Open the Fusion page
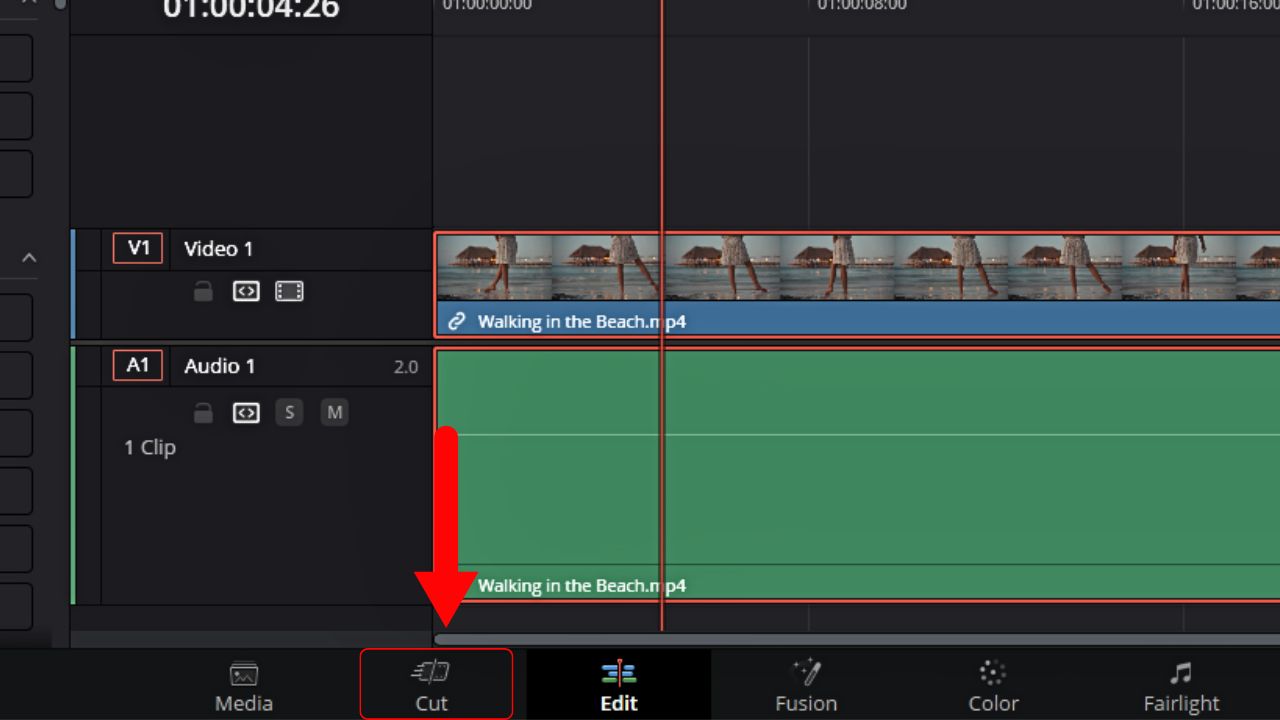Image resolution: width=1280 pixels, height=720 pixels. (806, 684)
